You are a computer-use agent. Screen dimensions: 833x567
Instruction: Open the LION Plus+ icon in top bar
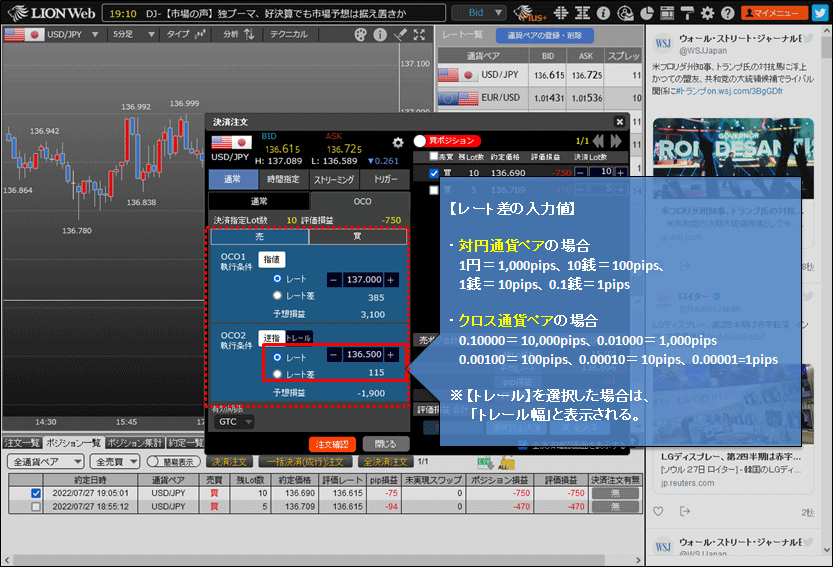[530, 13]
